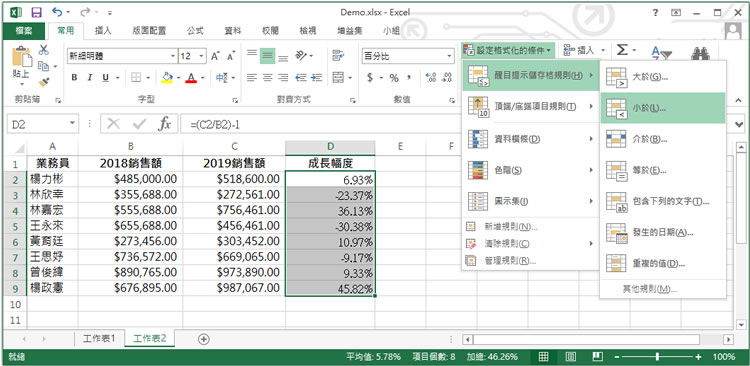Image resolution: width=750 pixels, height=366 pixels.
Task: Open the font size dropdown showing 12
Action: pos(202,56)
